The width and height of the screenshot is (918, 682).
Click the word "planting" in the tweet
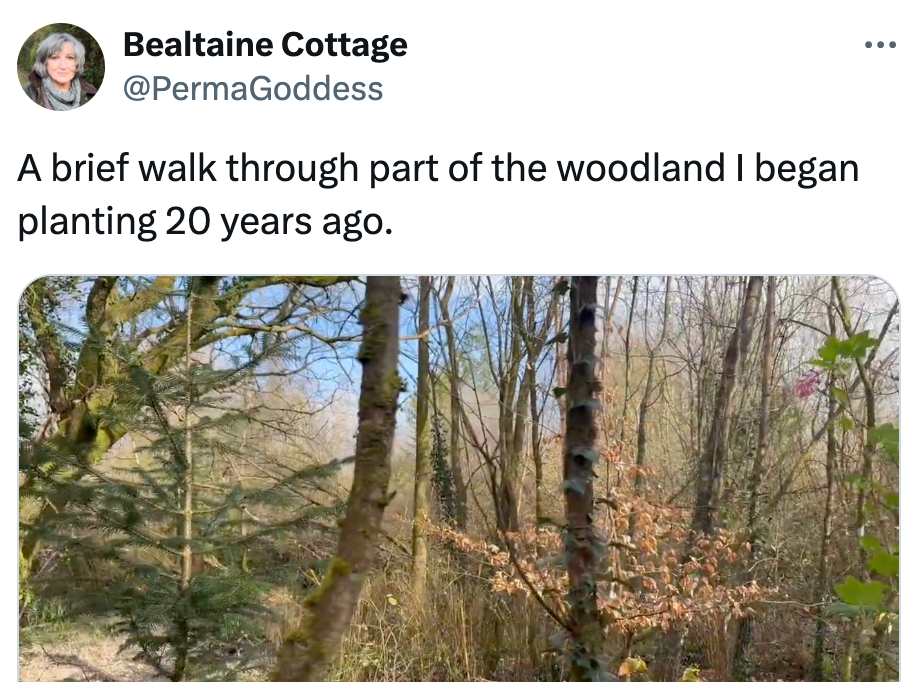pyautogui.click(x=82, y=221)
